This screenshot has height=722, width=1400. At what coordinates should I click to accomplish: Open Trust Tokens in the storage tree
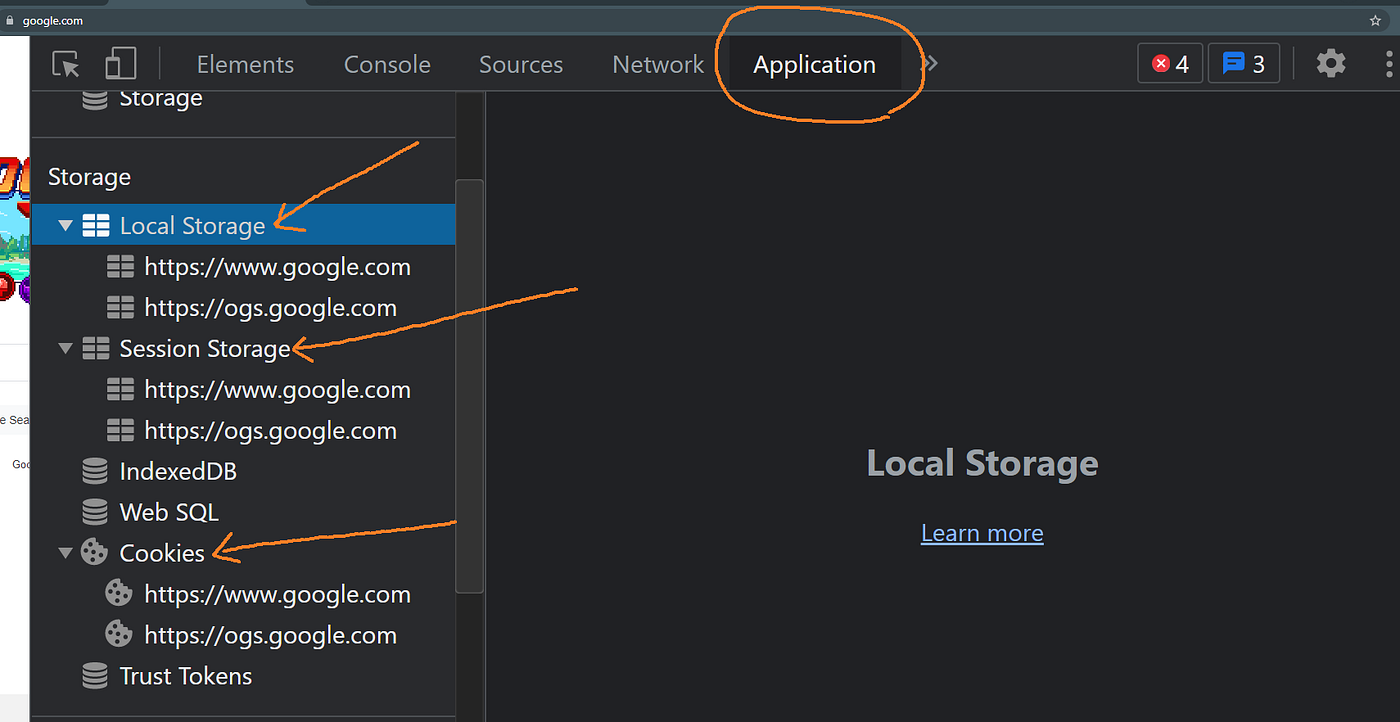[x=186, y=676]
